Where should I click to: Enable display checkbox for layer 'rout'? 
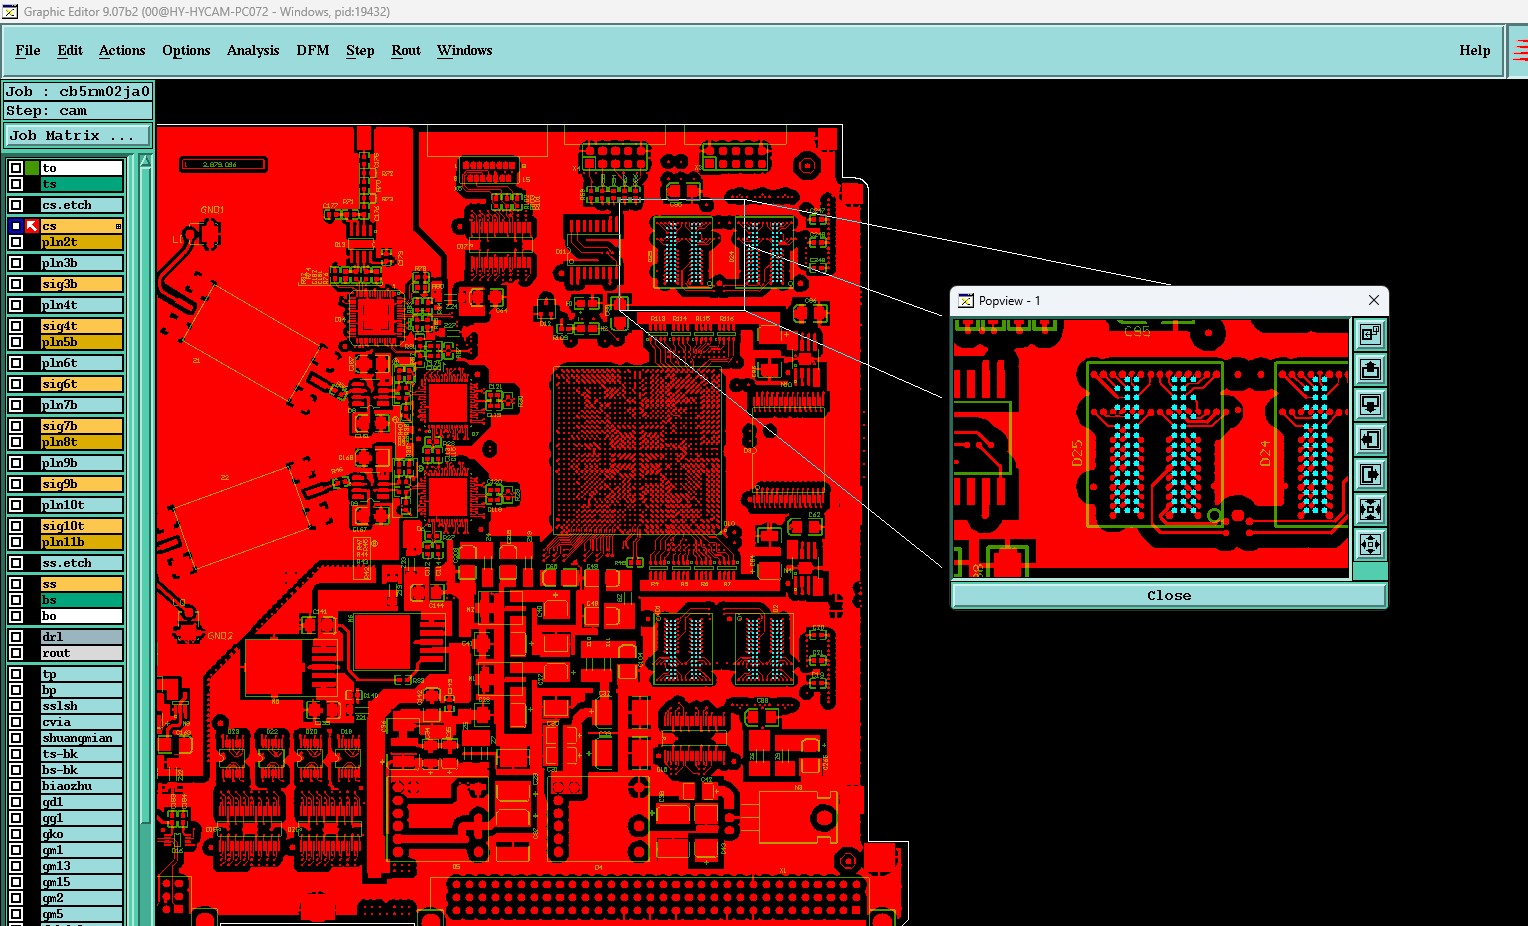coord(16,653)
